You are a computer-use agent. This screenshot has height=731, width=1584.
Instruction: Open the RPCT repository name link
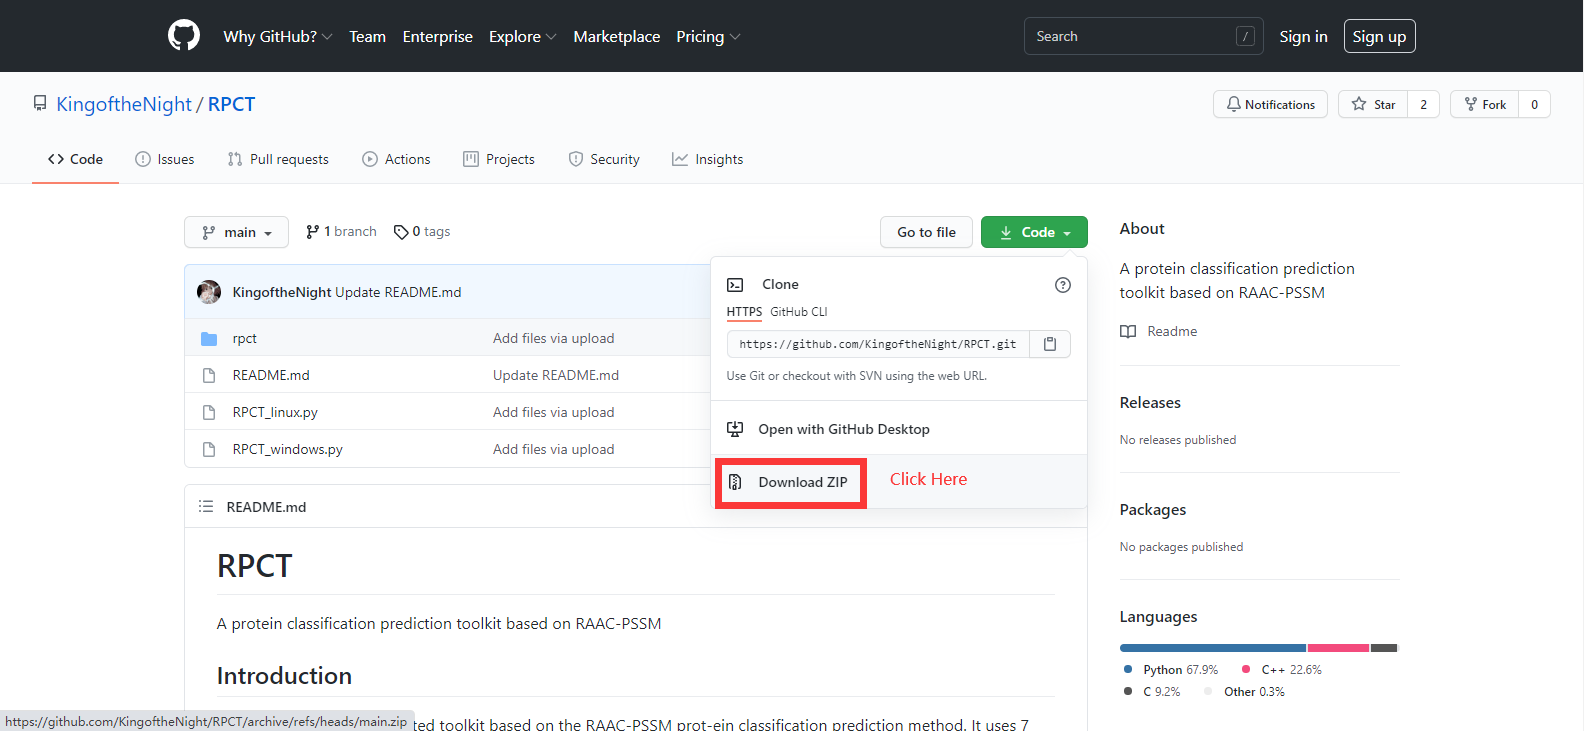click(x=231, y=104)
